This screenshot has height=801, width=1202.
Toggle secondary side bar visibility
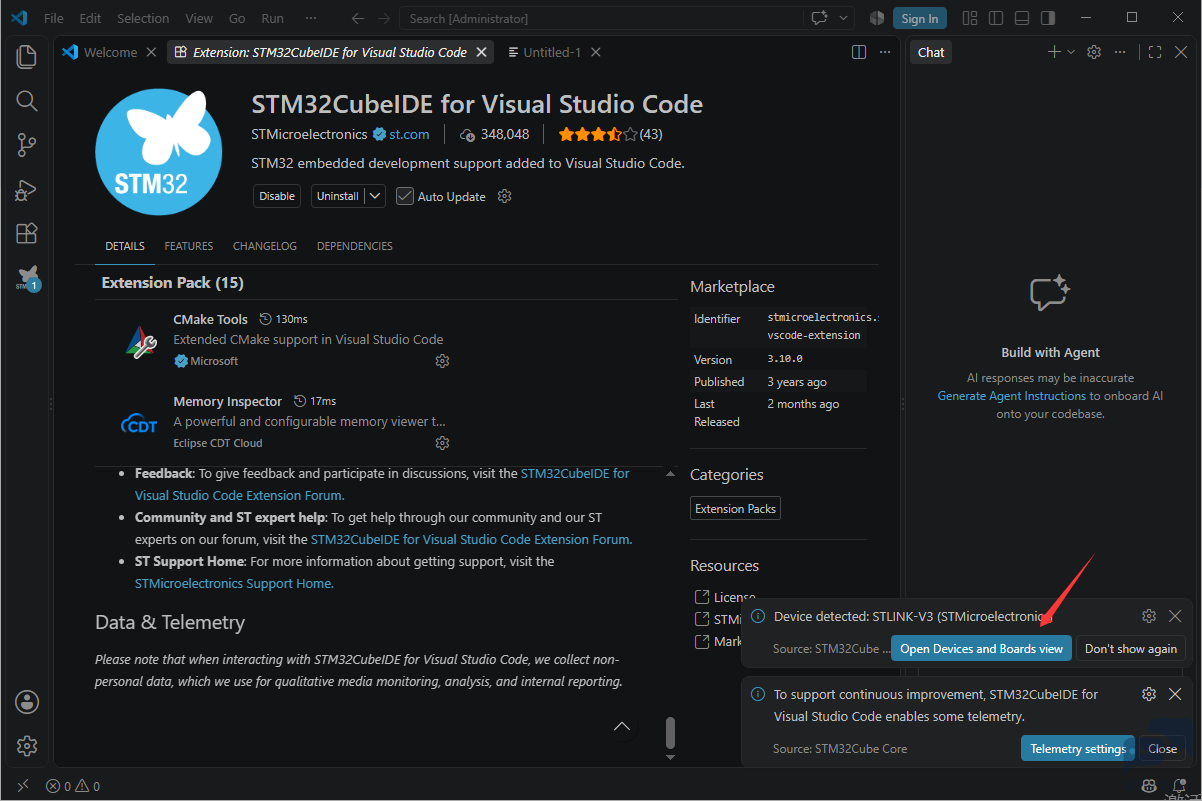pyautogui.click(x=1048, y=18)
